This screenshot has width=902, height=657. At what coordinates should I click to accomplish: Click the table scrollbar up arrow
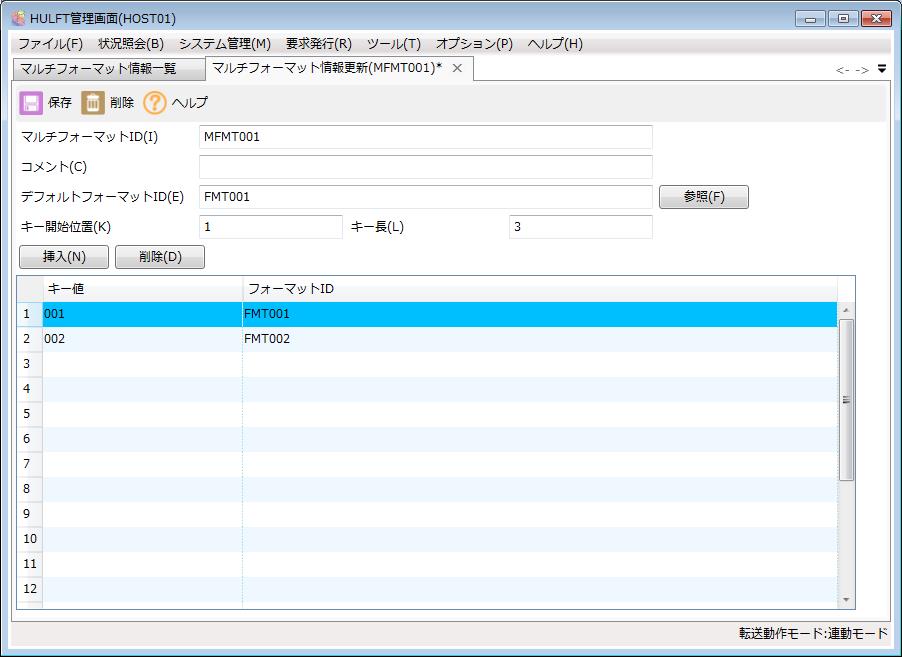pos(846,311)
